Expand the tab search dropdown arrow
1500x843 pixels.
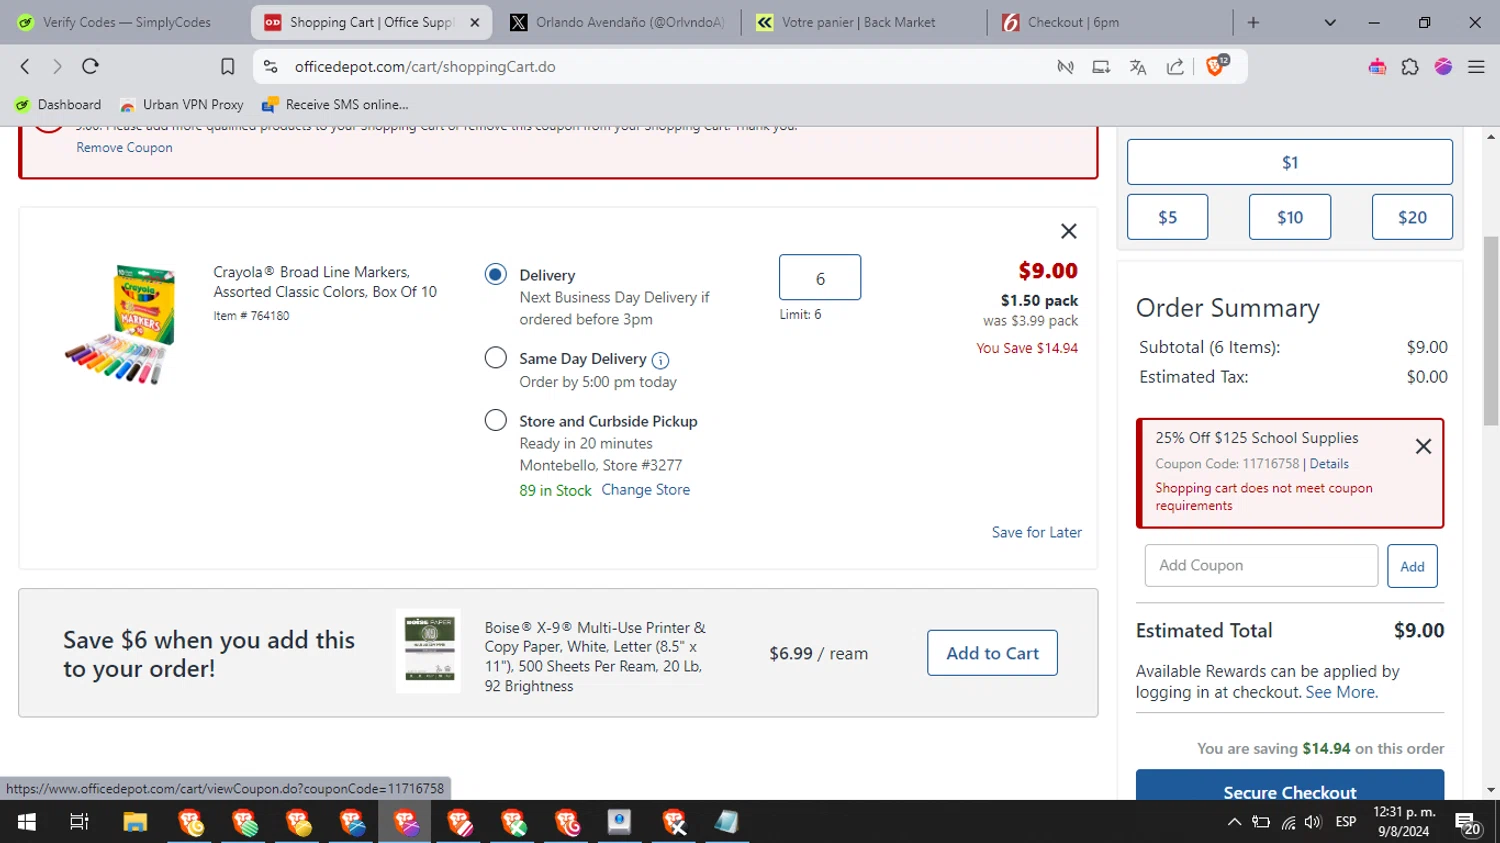coord(1330,22)
